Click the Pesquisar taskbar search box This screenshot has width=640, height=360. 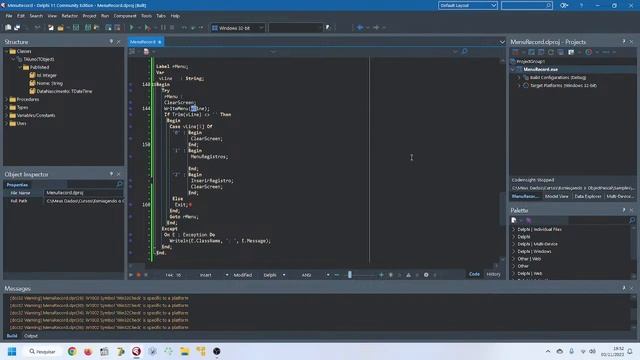pos(42,351)
